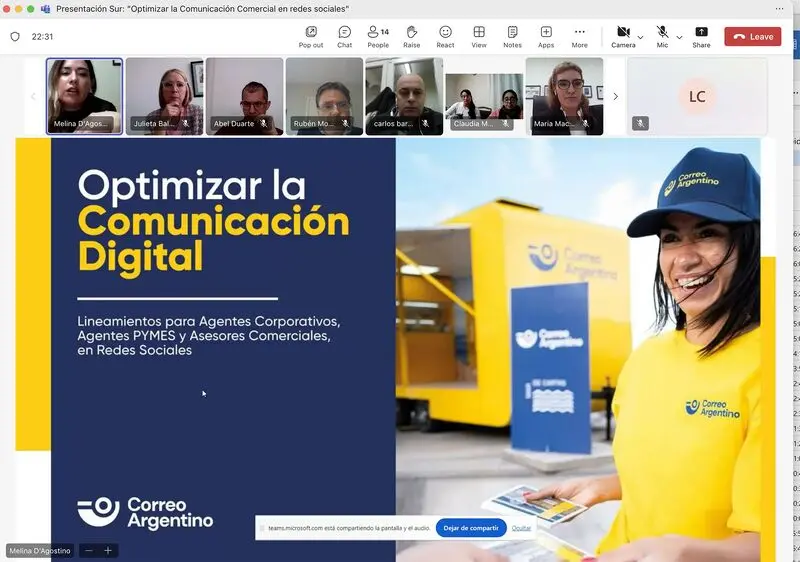Click Dejar de compartir button
The height and width of the screenshot is (562, 800).
pyautogui.click(x=471, y=528)
